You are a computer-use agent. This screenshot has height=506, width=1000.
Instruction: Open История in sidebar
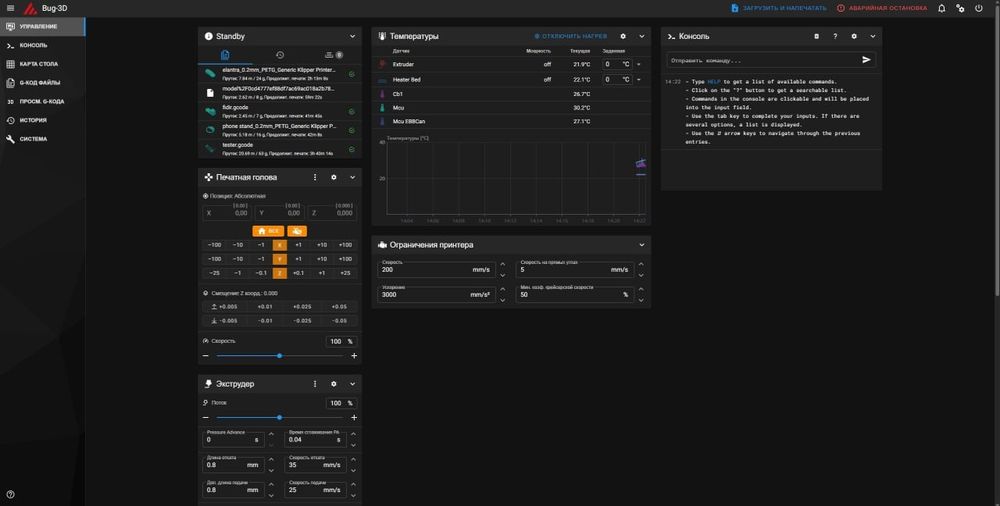(x=42, y=120)
